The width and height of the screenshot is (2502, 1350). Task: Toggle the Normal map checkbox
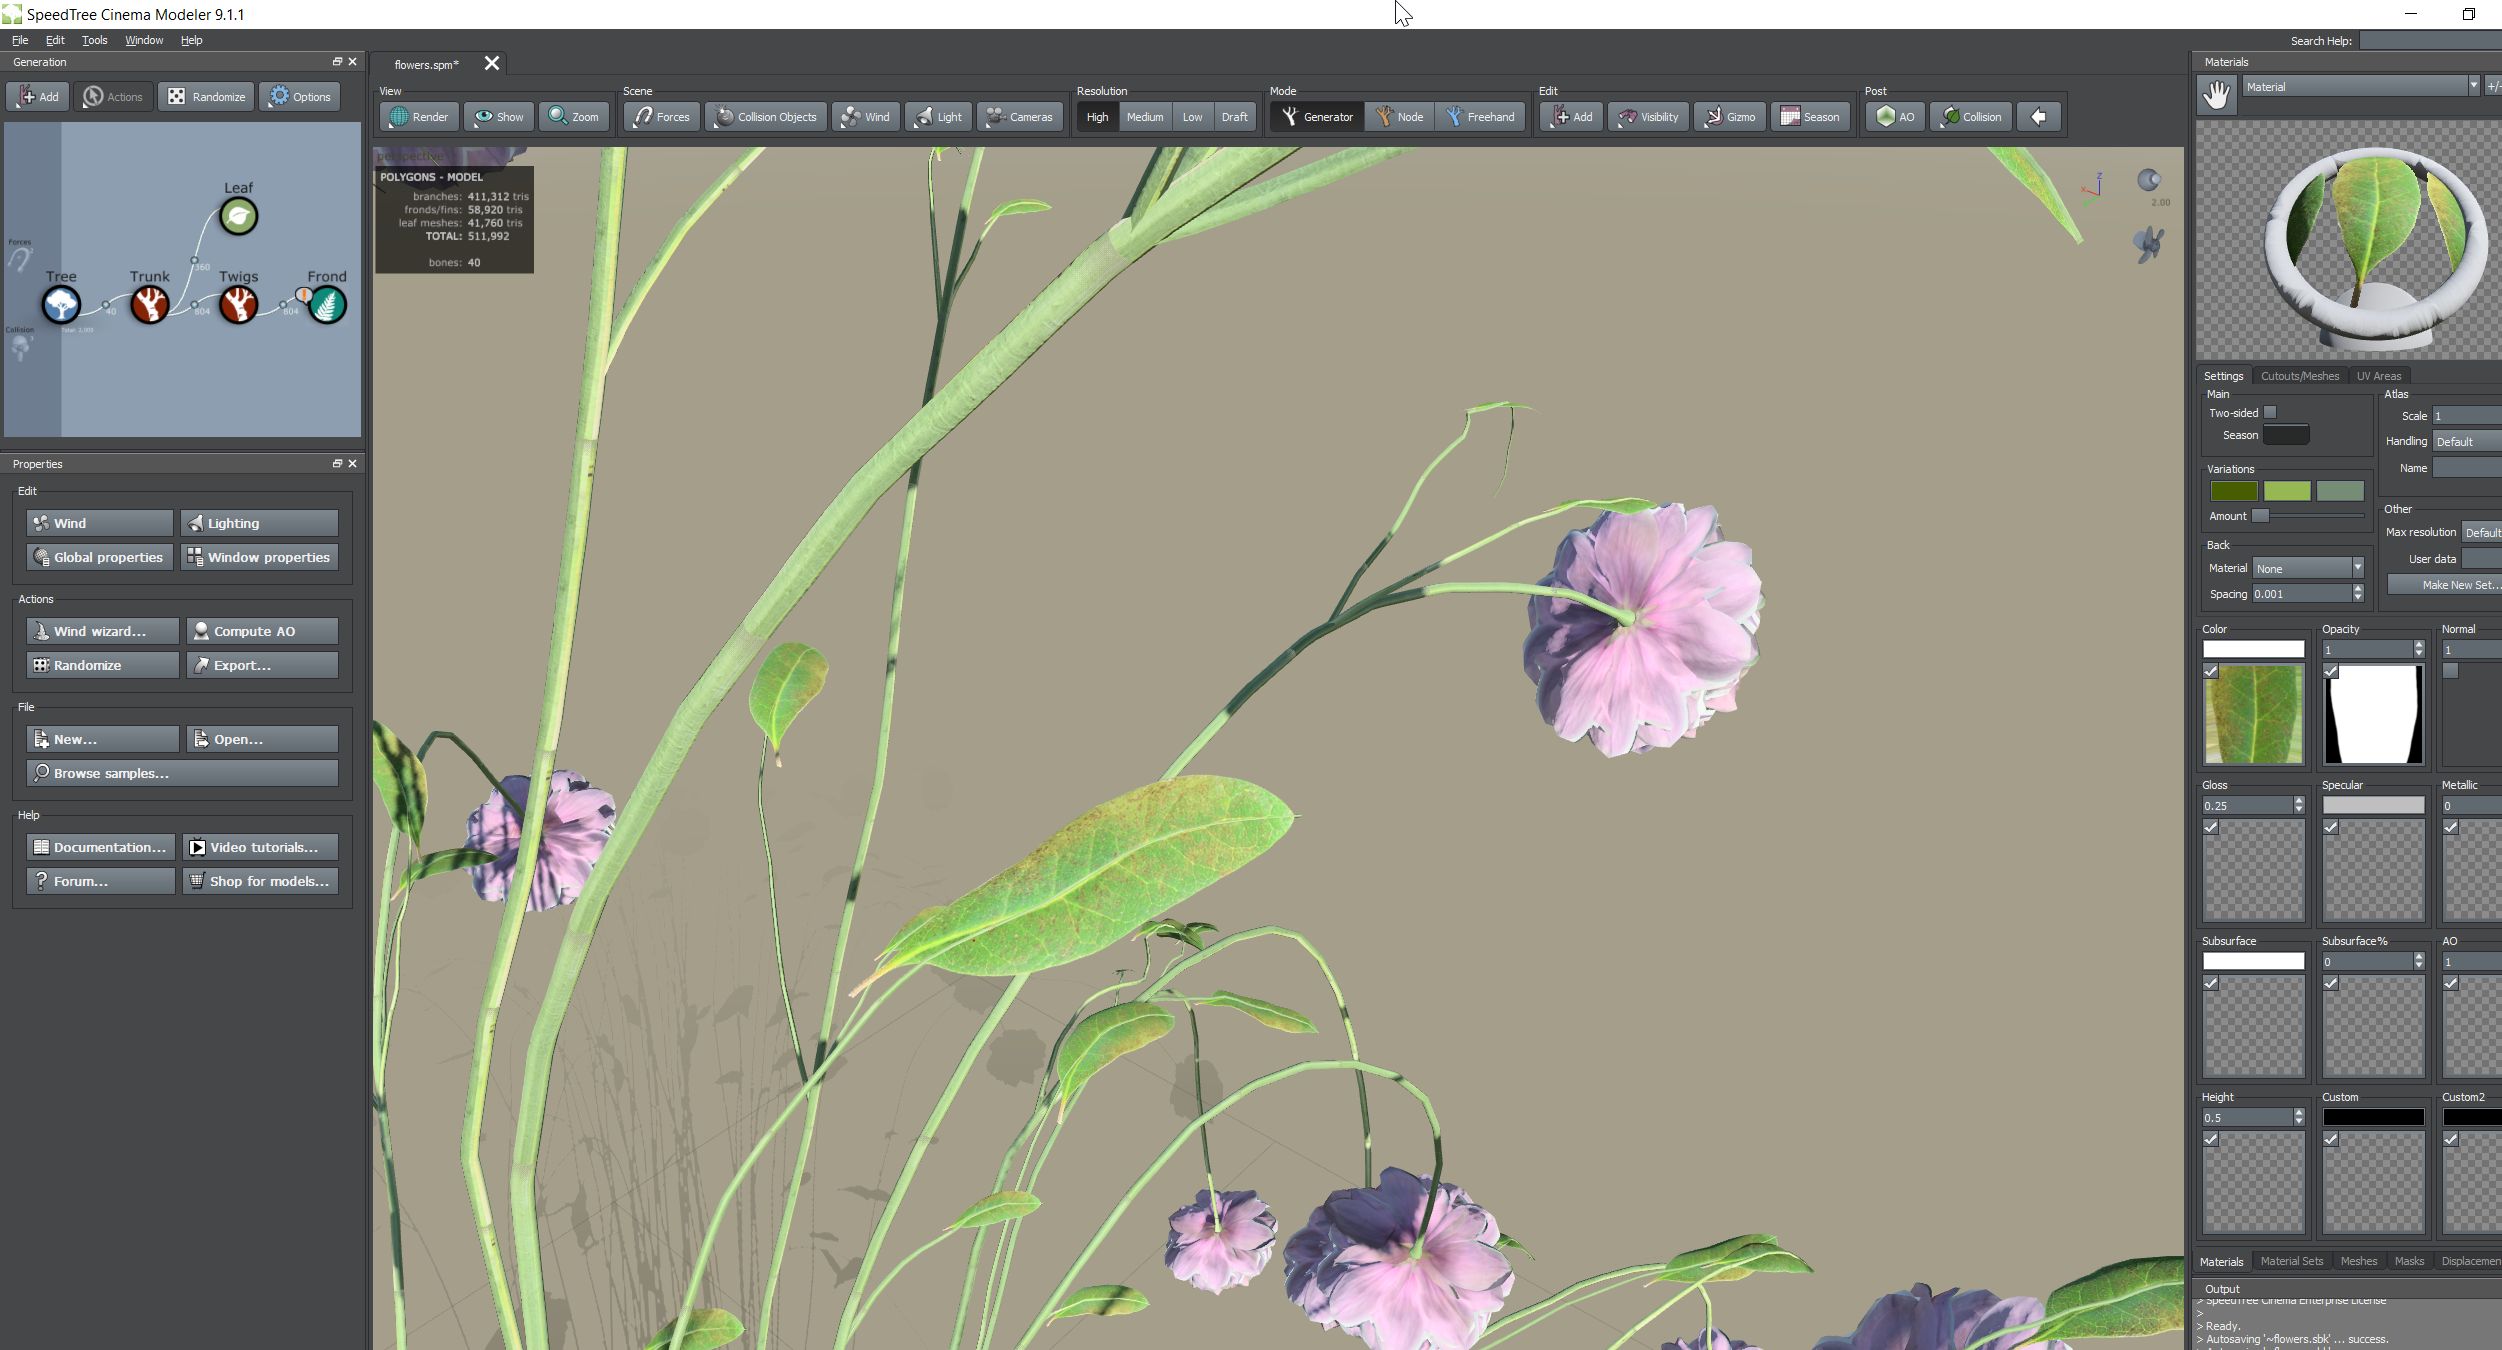2451,671
